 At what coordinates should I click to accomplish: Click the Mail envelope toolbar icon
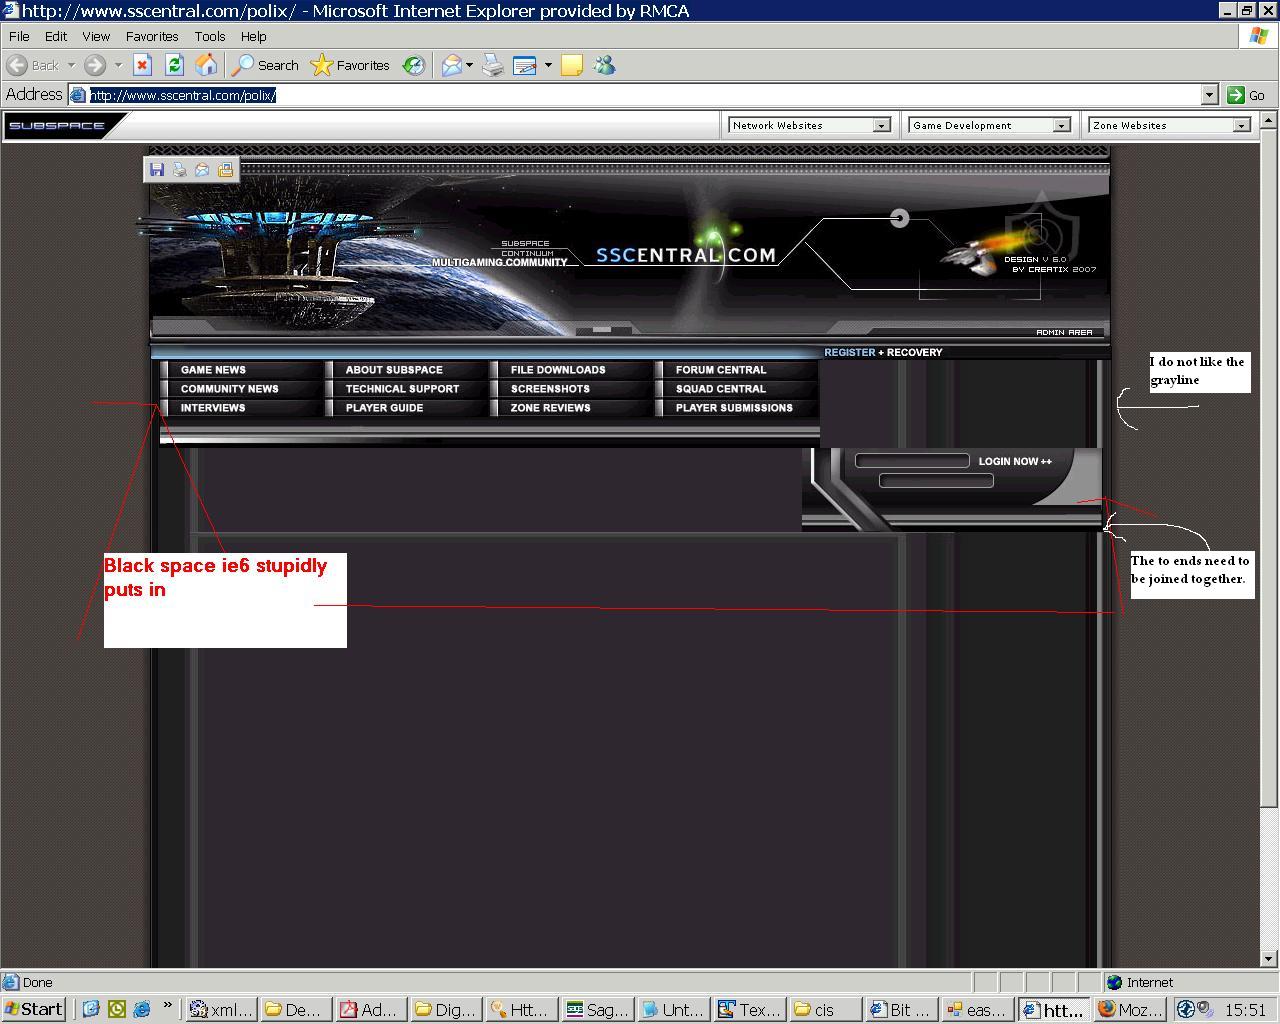click(451, 65)
